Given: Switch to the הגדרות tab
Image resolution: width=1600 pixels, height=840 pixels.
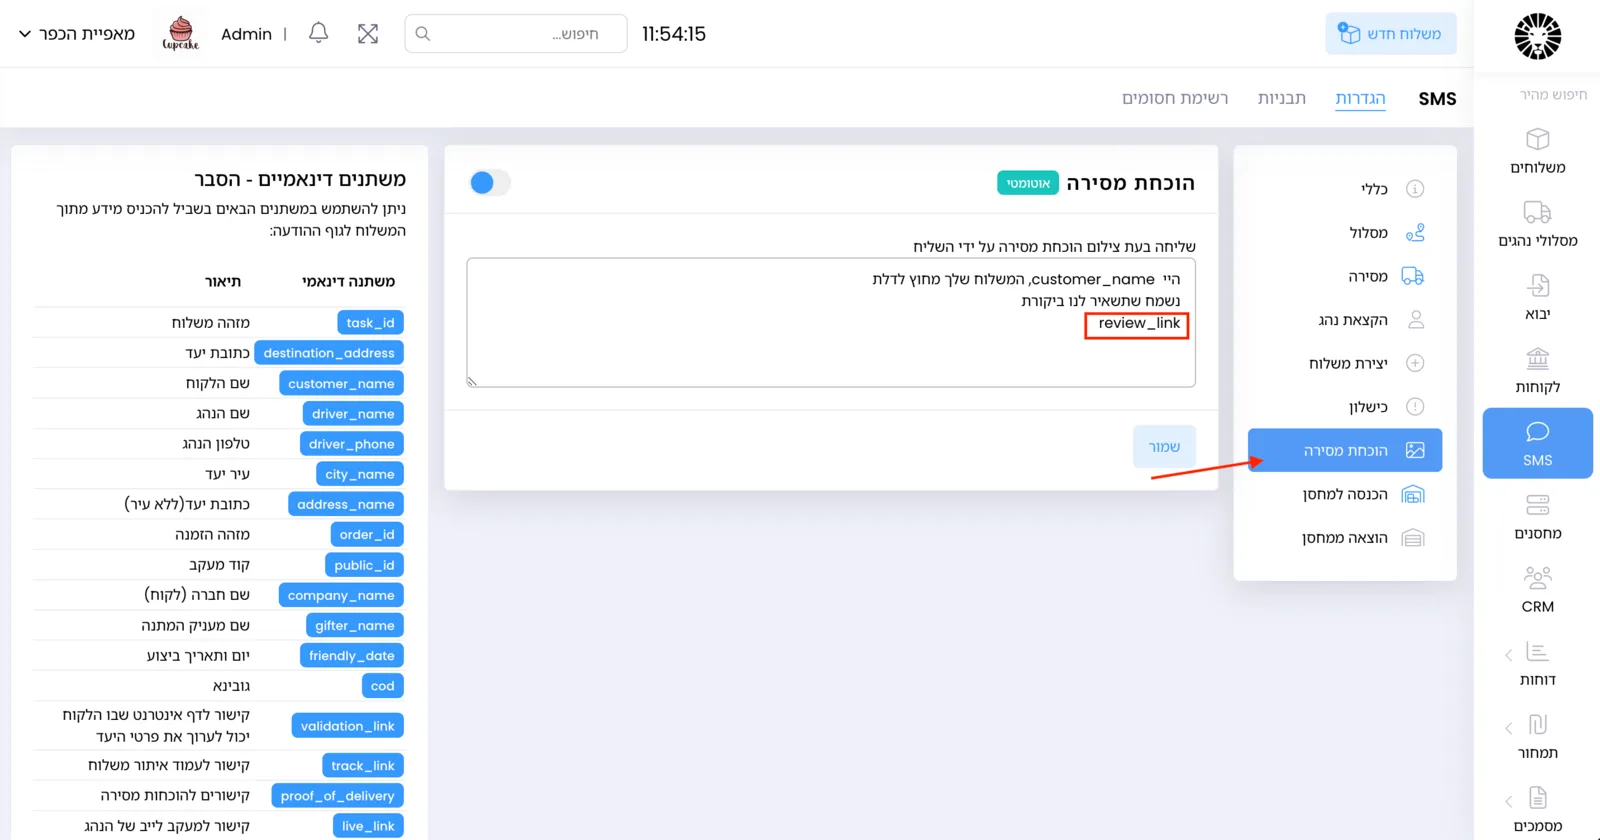Looking at the screenshot, I should click(1360, 98).
